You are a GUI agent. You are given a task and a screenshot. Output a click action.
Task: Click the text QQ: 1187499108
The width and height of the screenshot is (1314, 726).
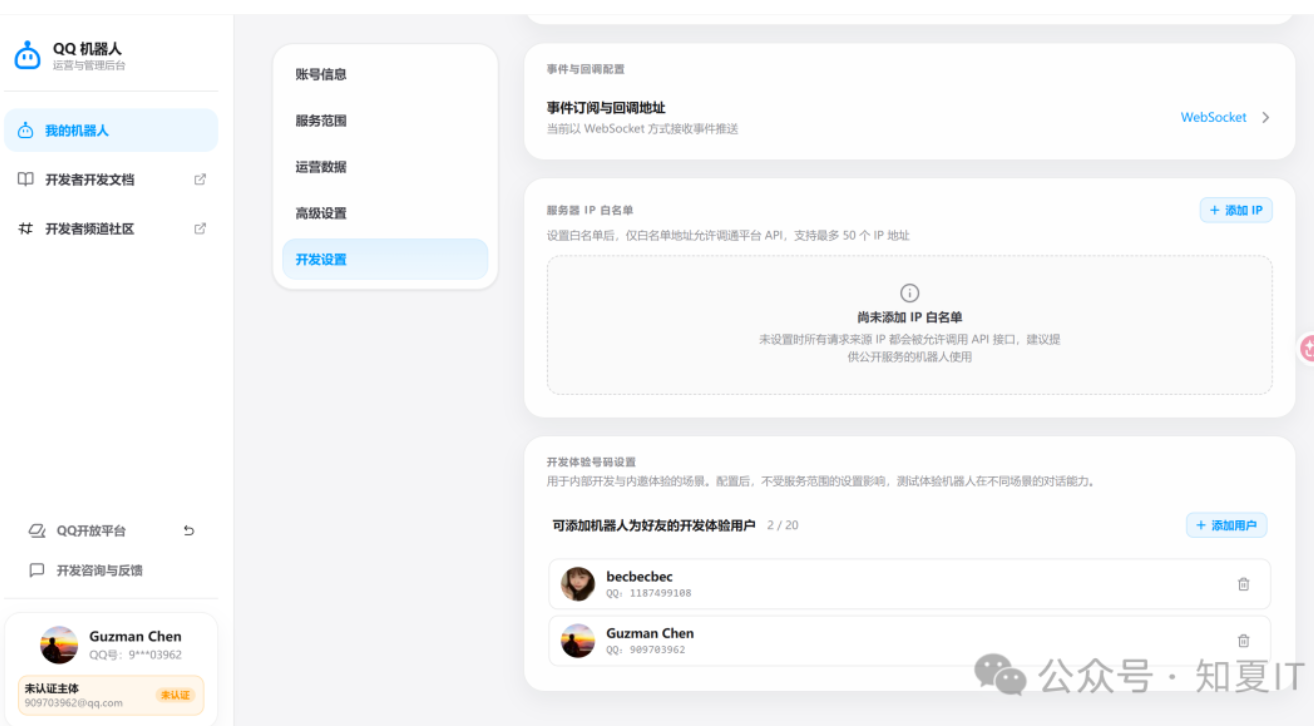tap(648, 593)
